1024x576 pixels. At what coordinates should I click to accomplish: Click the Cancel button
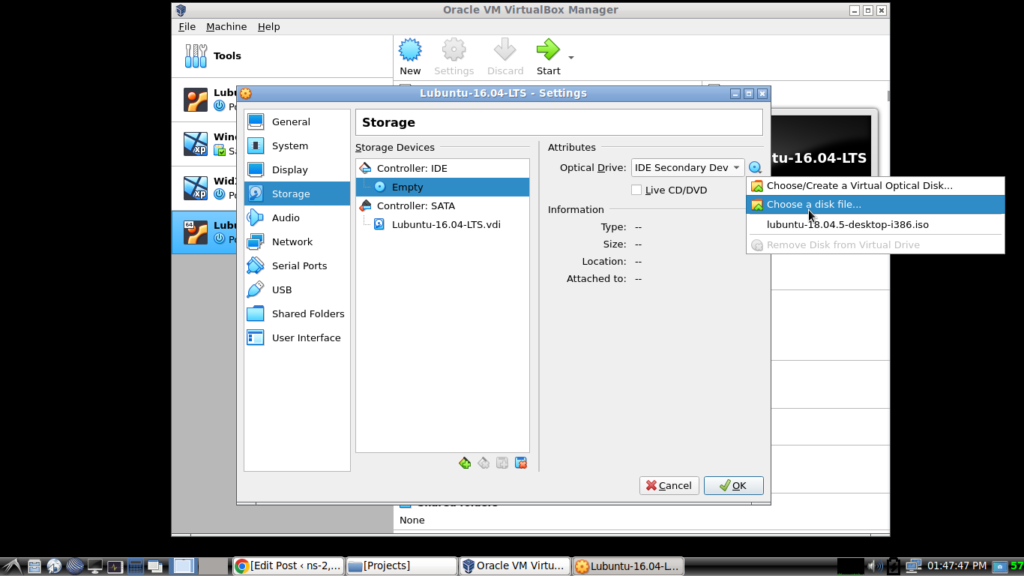point(668,485)
